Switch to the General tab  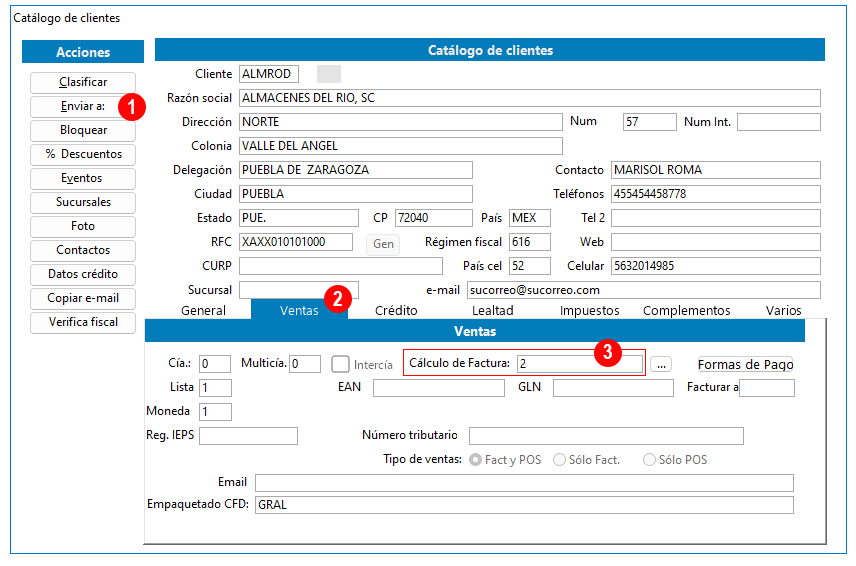pos(203,311)
